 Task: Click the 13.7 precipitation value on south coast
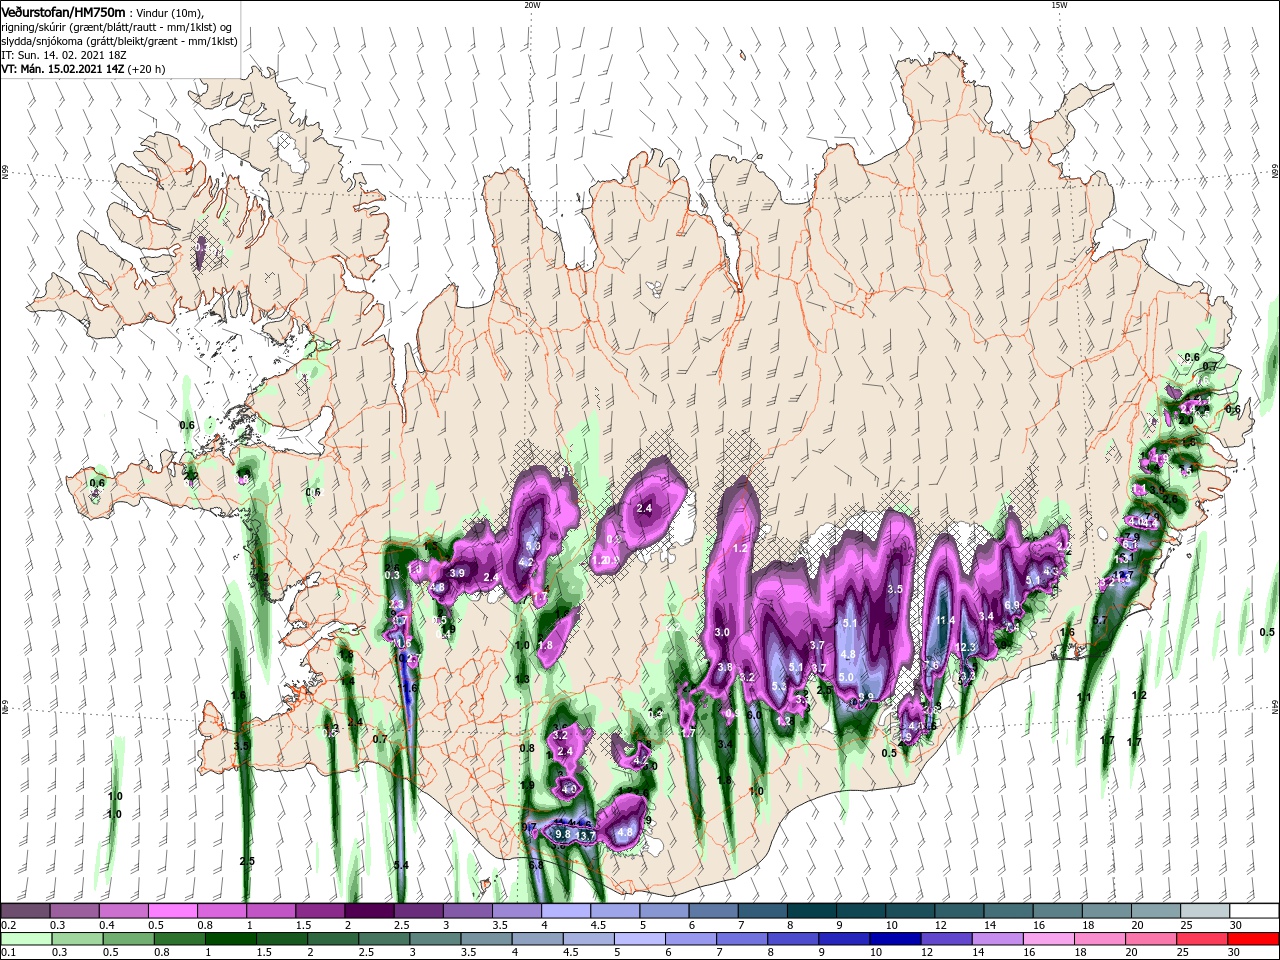(x=587, y=835)
